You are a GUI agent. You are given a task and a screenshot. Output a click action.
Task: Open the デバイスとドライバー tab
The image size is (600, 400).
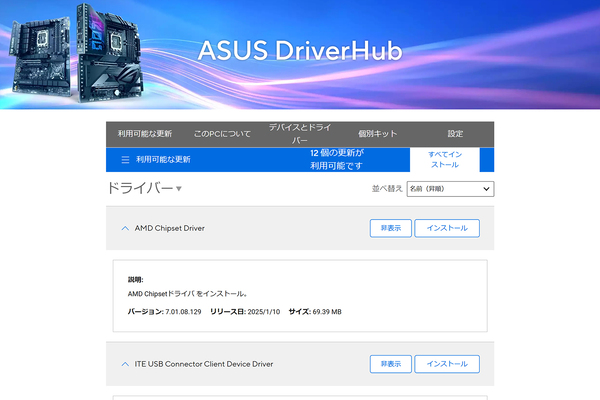pyautogui.click(x=300, y=134)
